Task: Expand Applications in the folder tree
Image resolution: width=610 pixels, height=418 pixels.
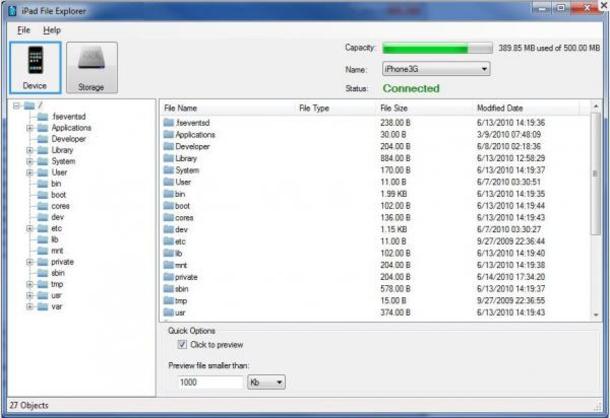Action: tap(30, 128)
